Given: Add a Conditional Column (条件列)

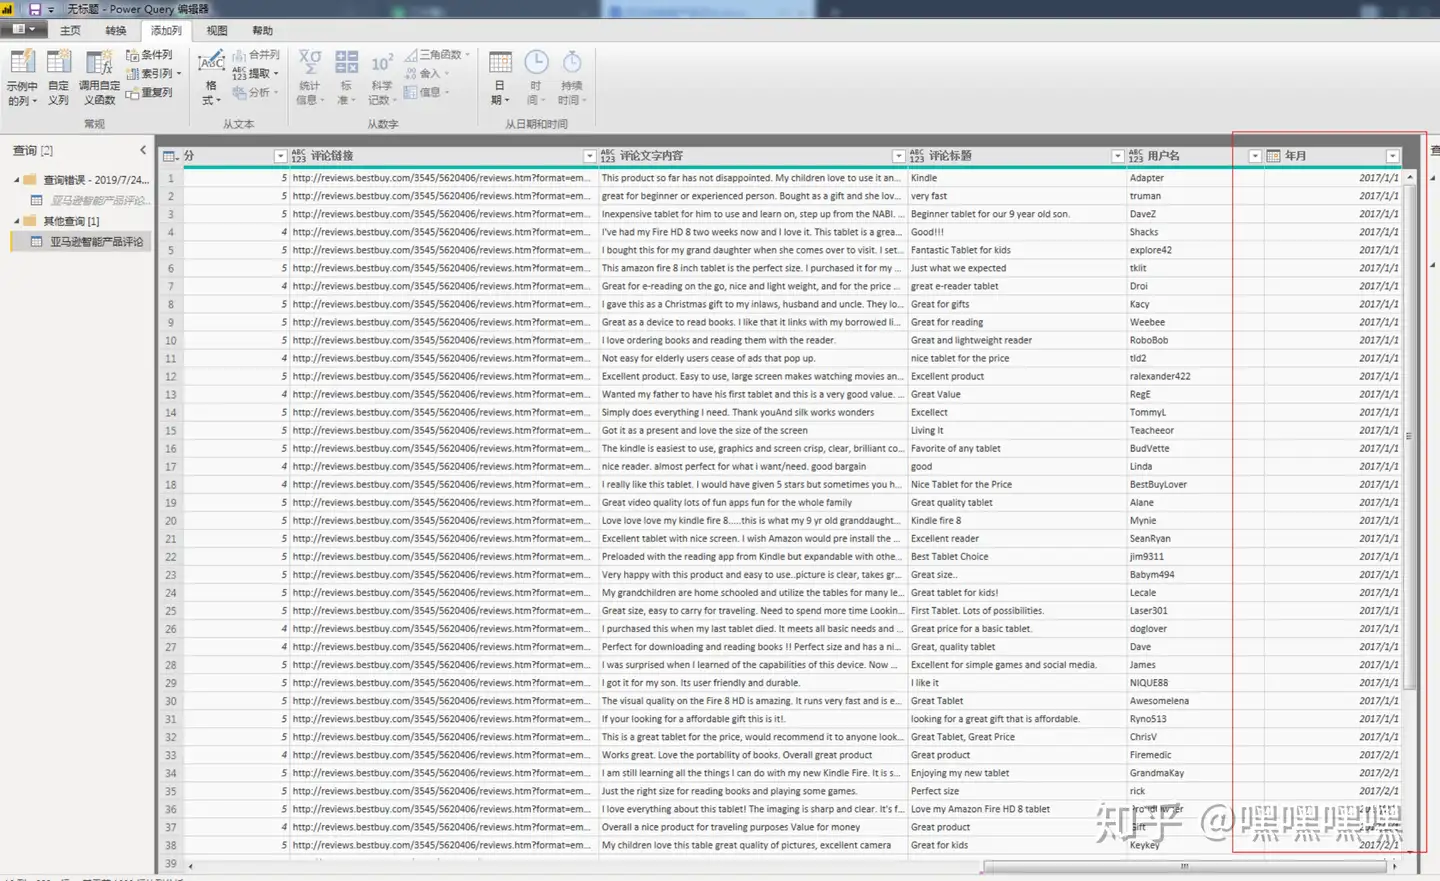Looking at the screenshot, I should [149, 55].
